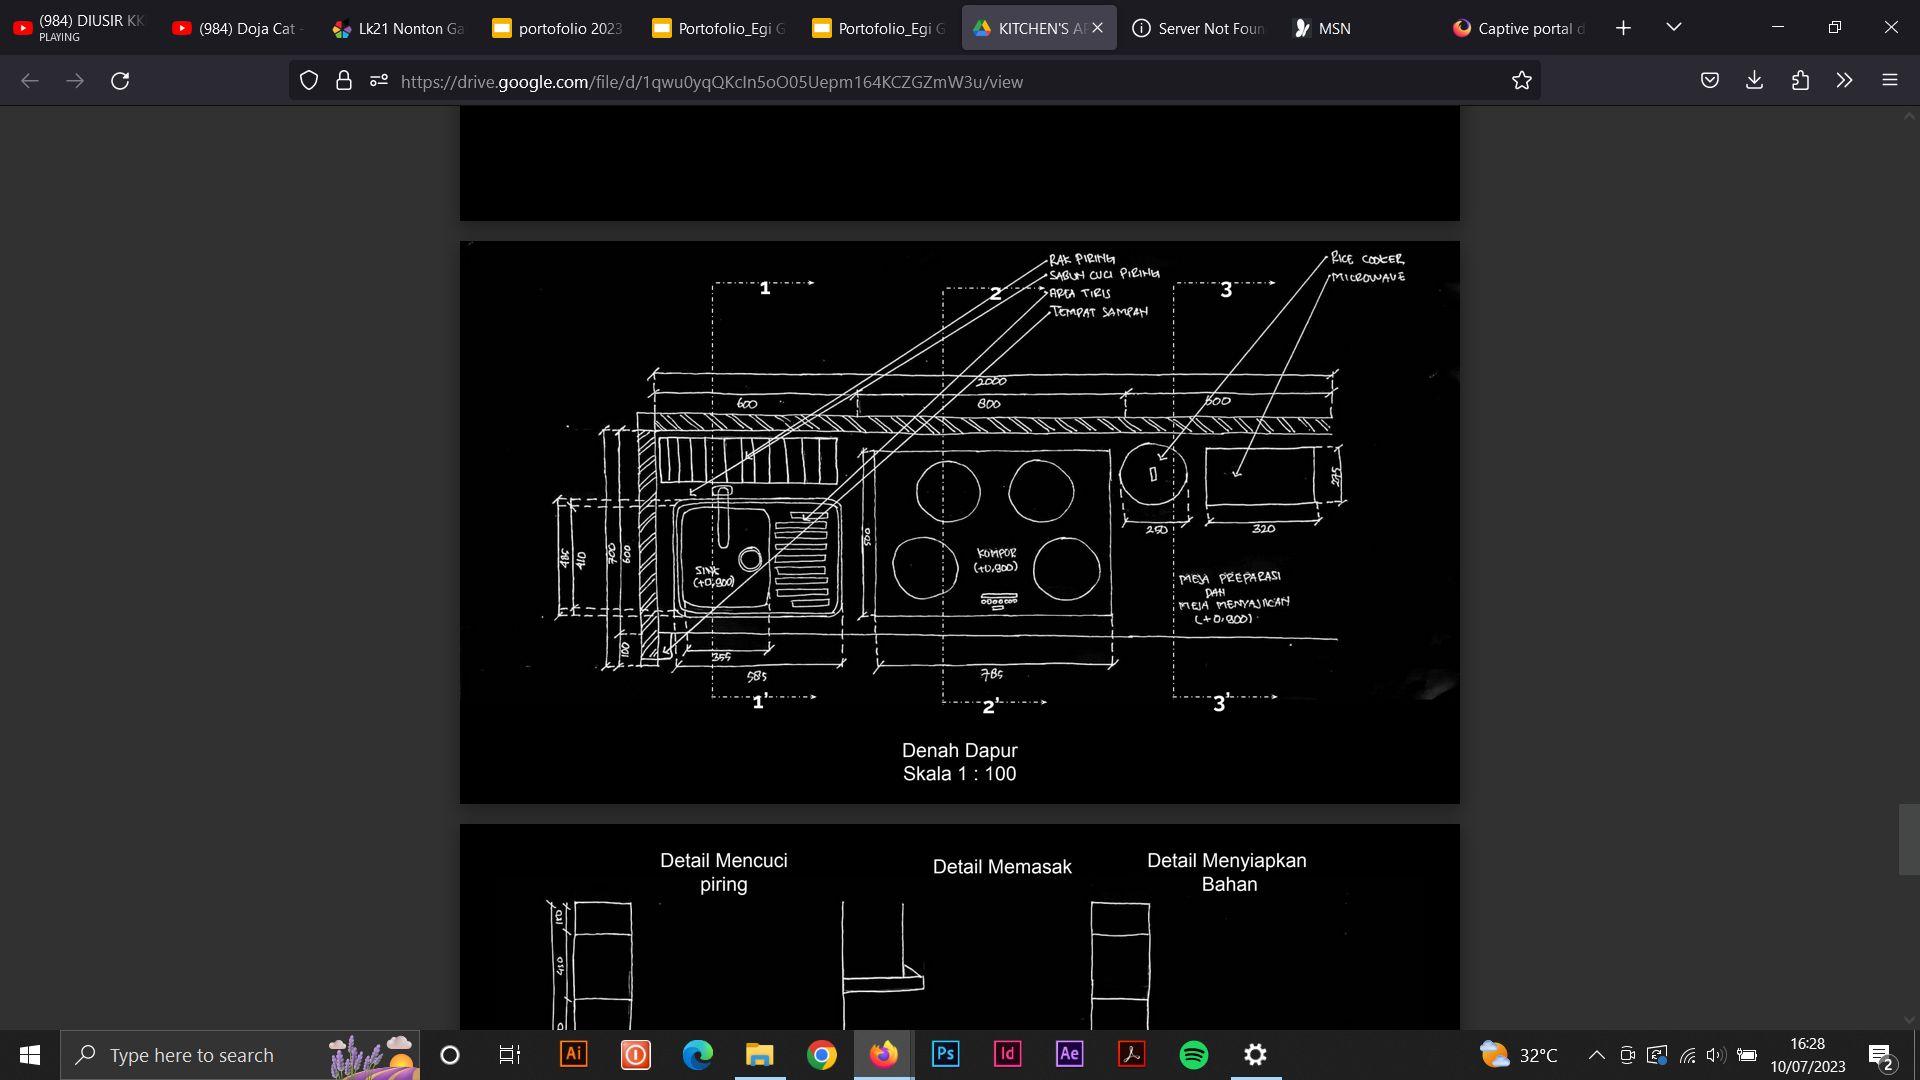Show tracking protection shield info
This screenshot has width=1920, height=1080.
(x=309, y=81)
